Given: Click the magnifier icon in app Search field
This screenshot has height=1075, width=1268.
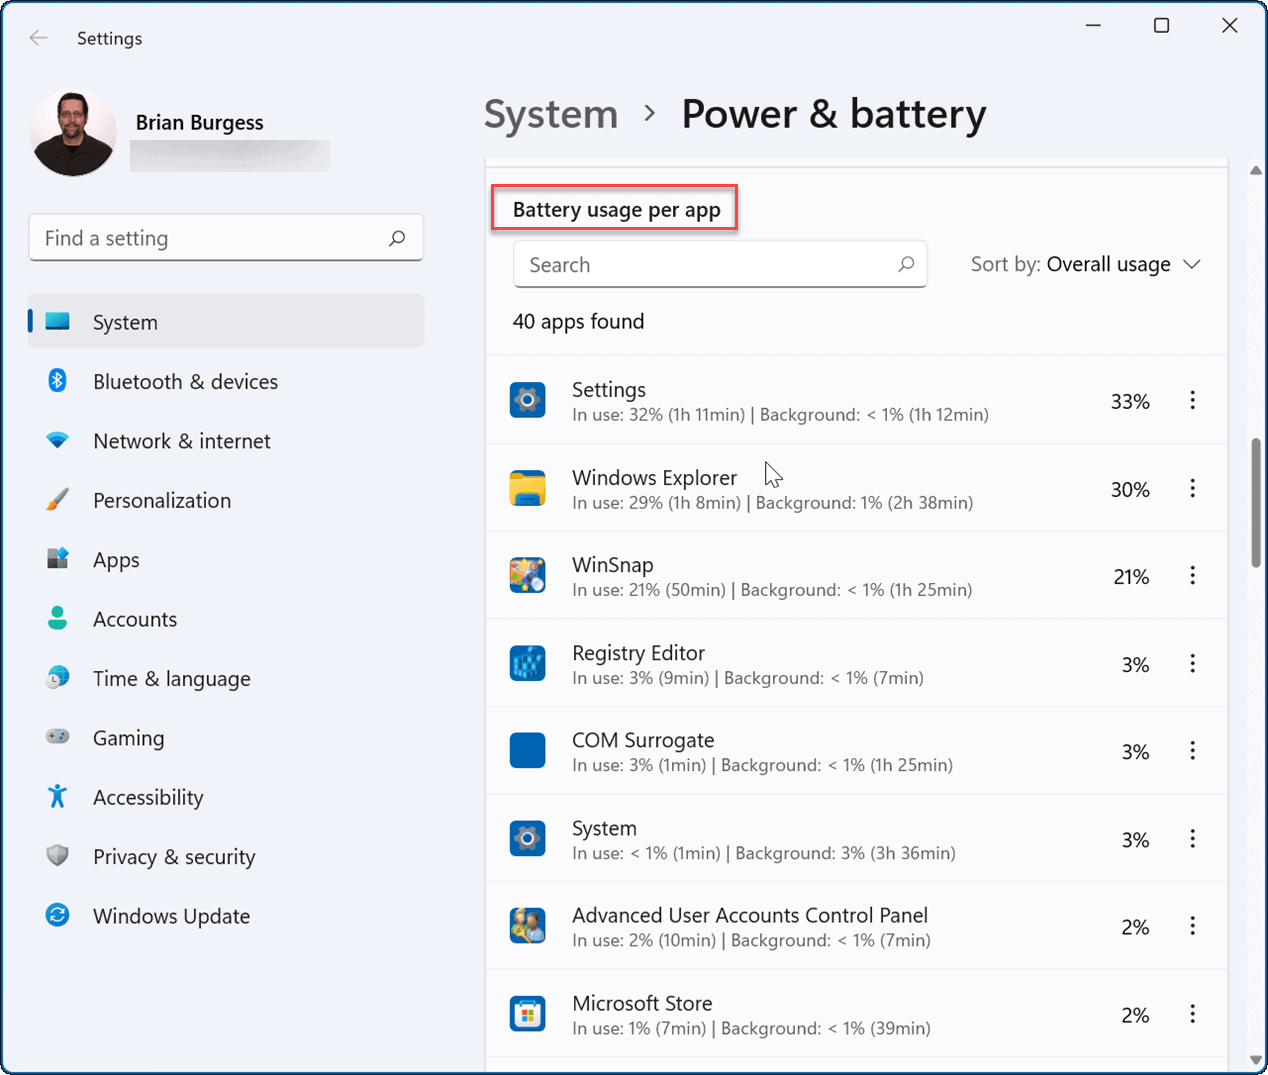Looking at the screenshot, I should coord(906,264).
